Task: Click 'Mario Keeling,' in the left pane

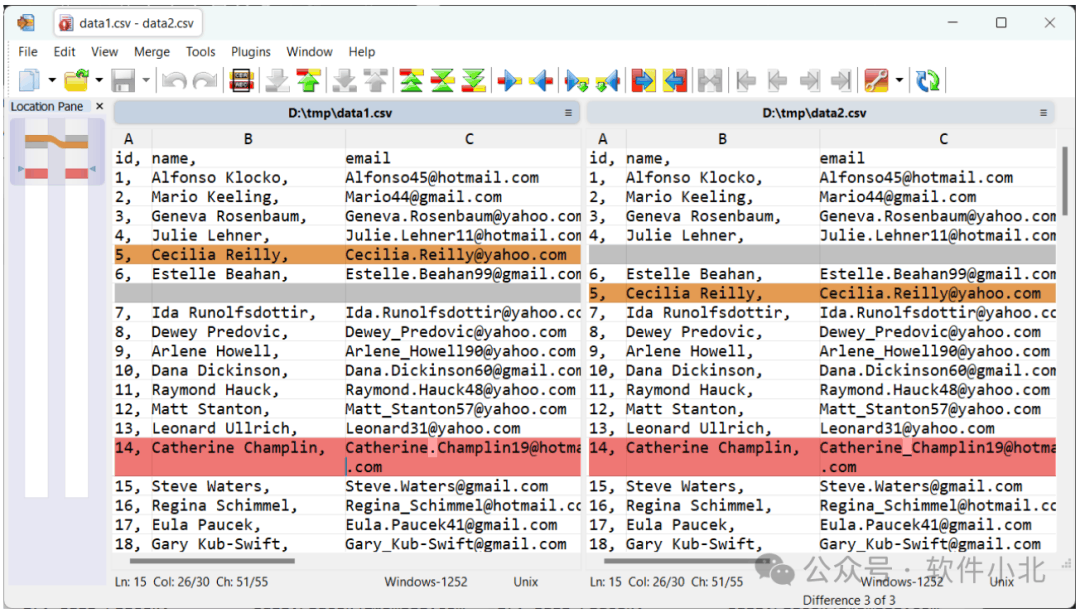Action: (216, 197)
